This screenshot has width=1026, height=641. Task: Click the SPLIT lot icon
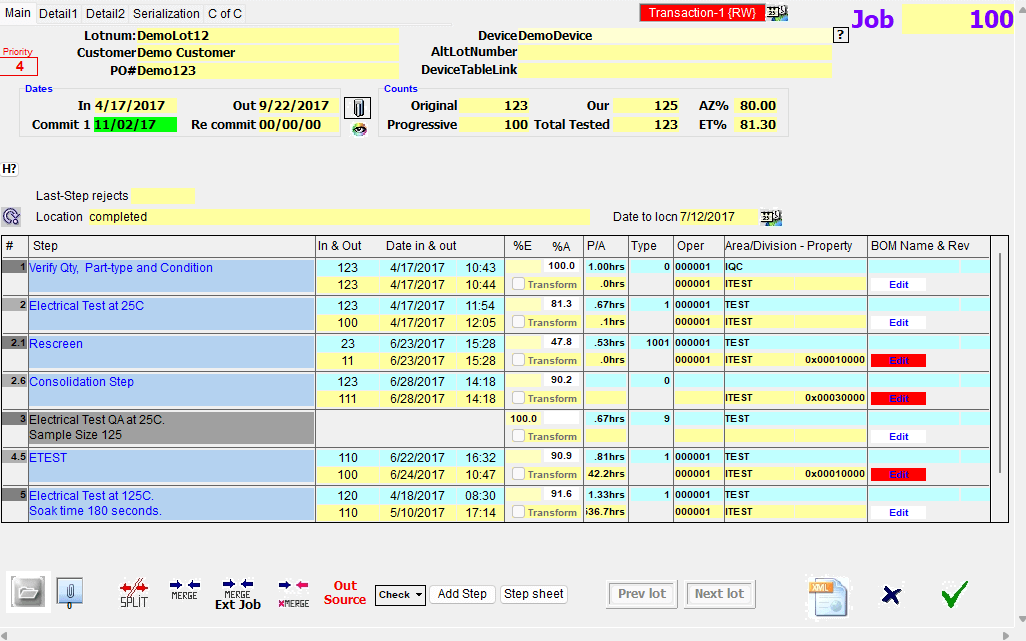[x=133, y=593]
